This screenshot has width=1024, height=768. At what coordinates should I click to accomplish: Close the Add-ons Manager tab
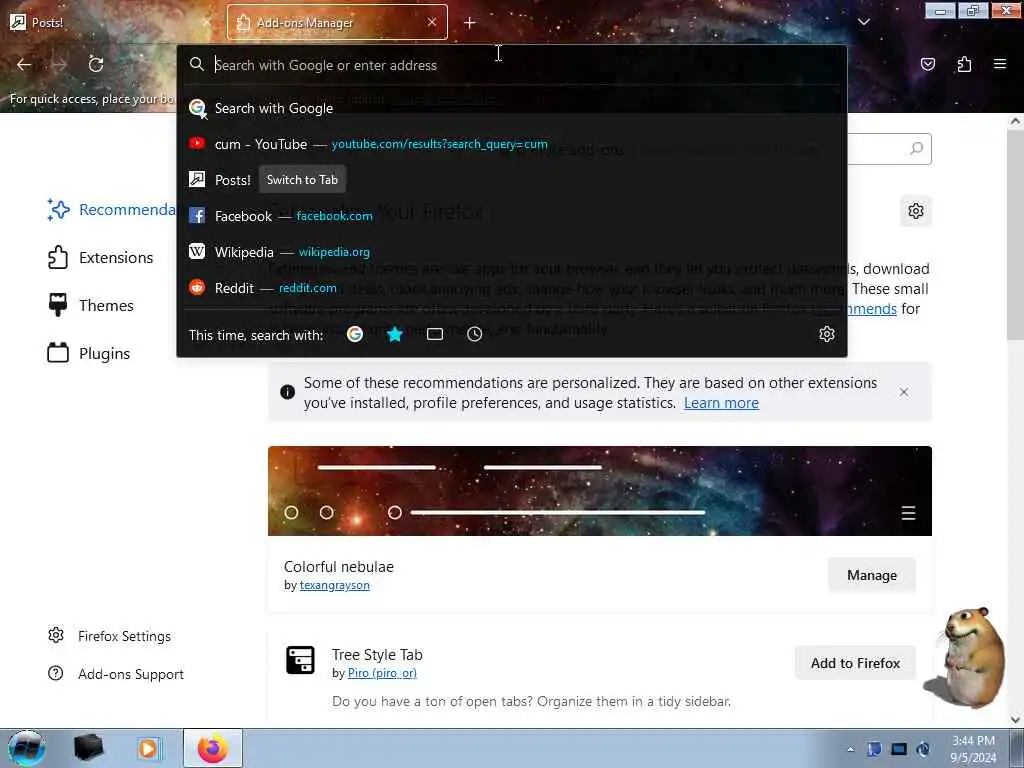pos(432,22)
